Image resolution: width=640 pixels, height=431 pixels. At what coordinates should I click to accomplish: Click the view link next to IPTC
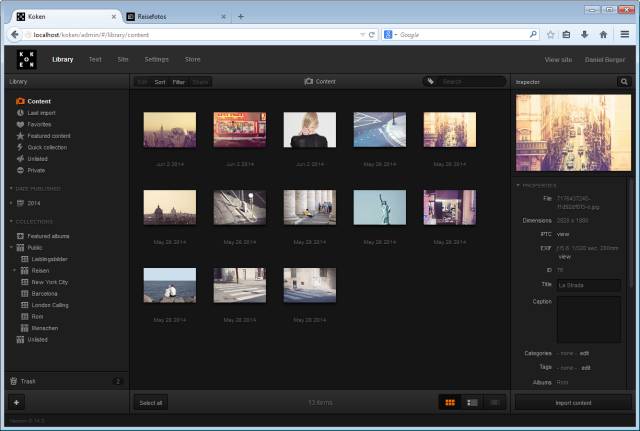563,234
